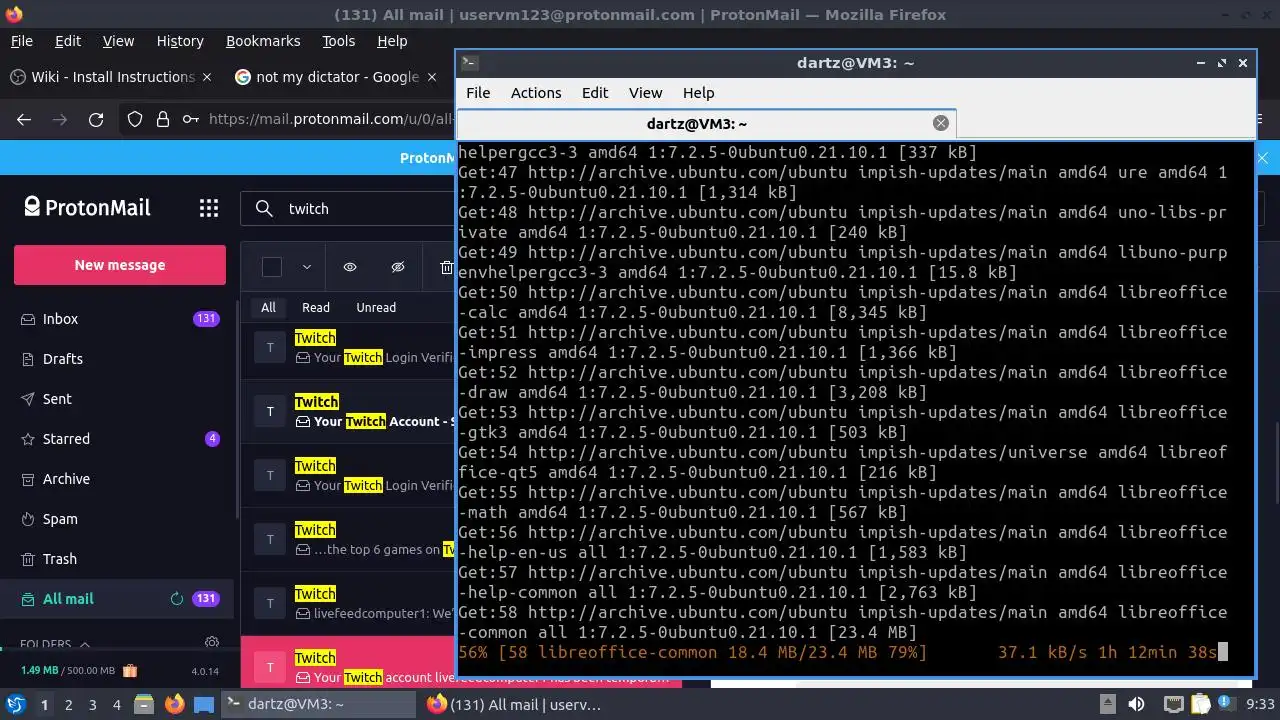Select the third Twitch message avatar
Viewport: 1280px width, 720px height.
pyautogui.click(x=270, y=475)
